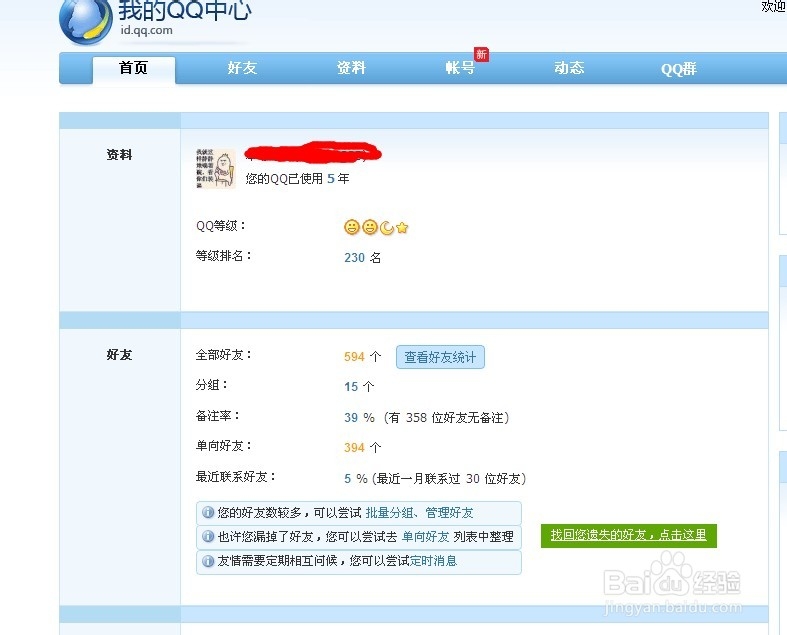Screen dimensions: 787x635
Task: Click the 全部好友 label
Action: click(x=223, y=355)
